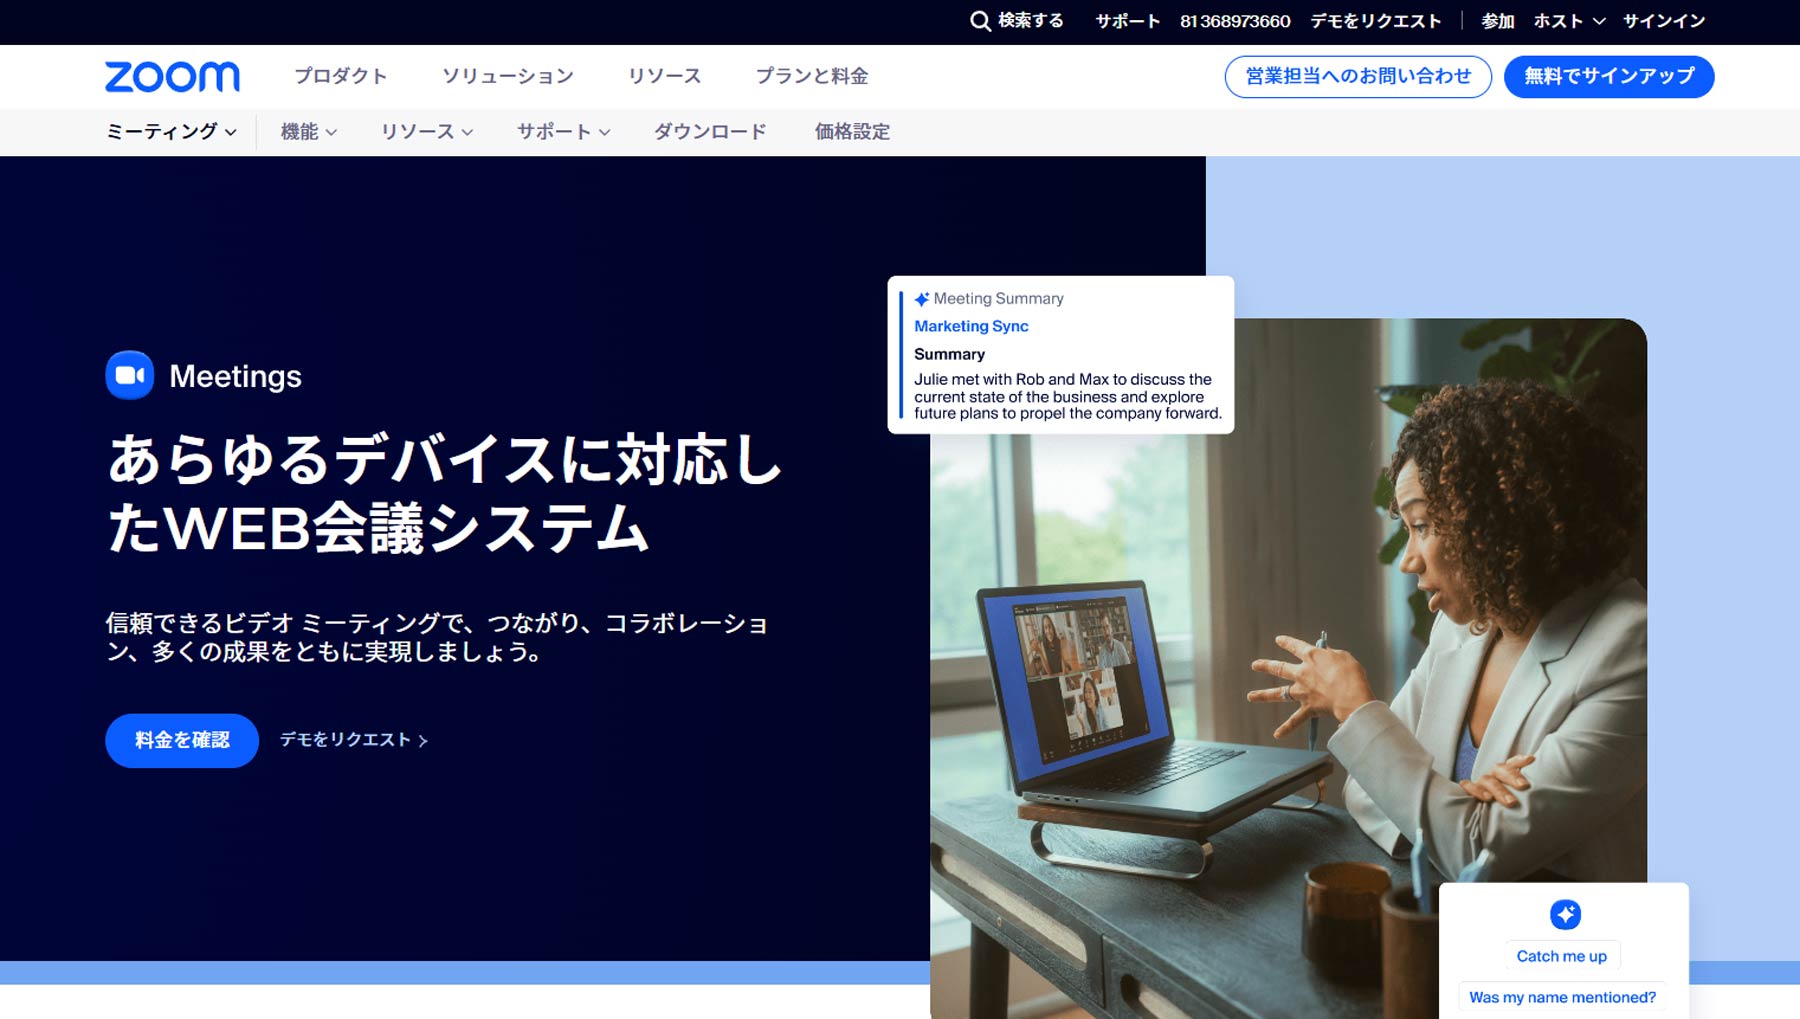
Task: Click the search magnifier icon
Action: (980, 21)
